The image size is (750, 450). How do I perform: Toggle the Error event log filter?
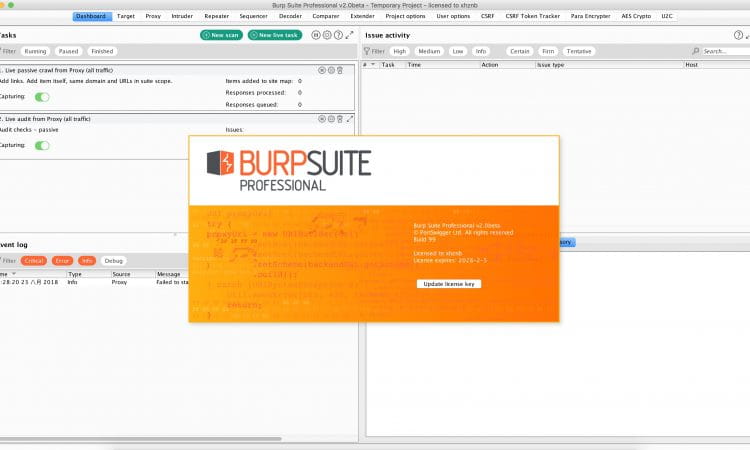pyautogui.click(x=62, y=261)
